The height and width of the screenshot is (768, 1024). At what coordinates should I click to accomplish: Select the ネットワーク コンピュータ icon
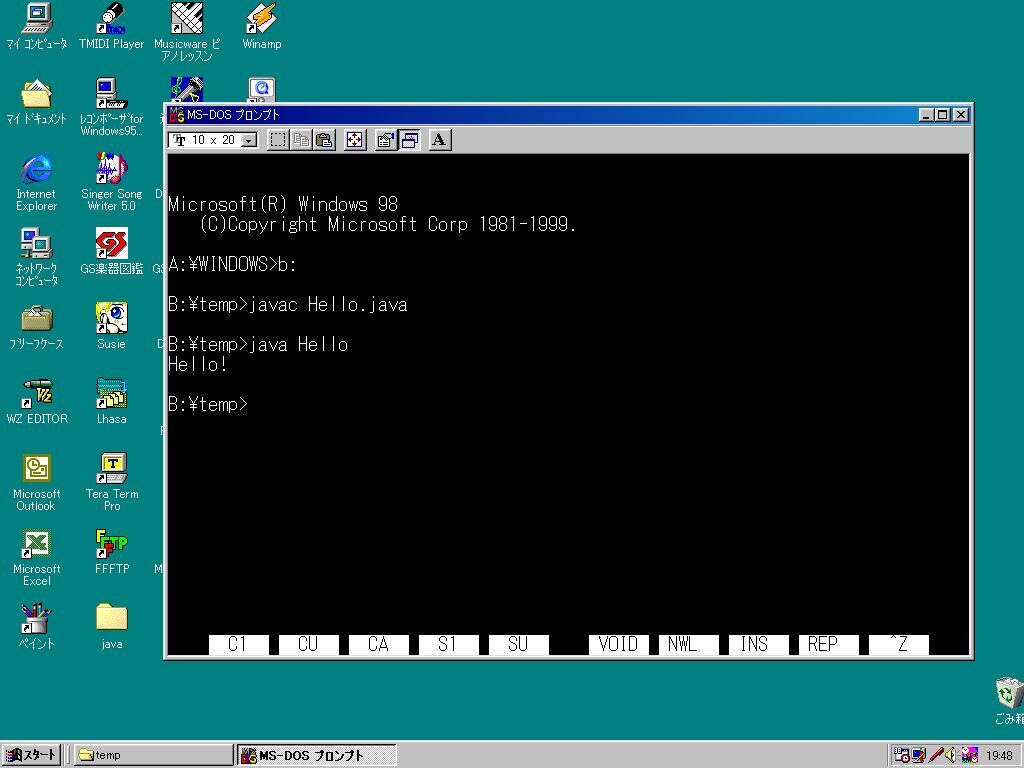point(37,257)
